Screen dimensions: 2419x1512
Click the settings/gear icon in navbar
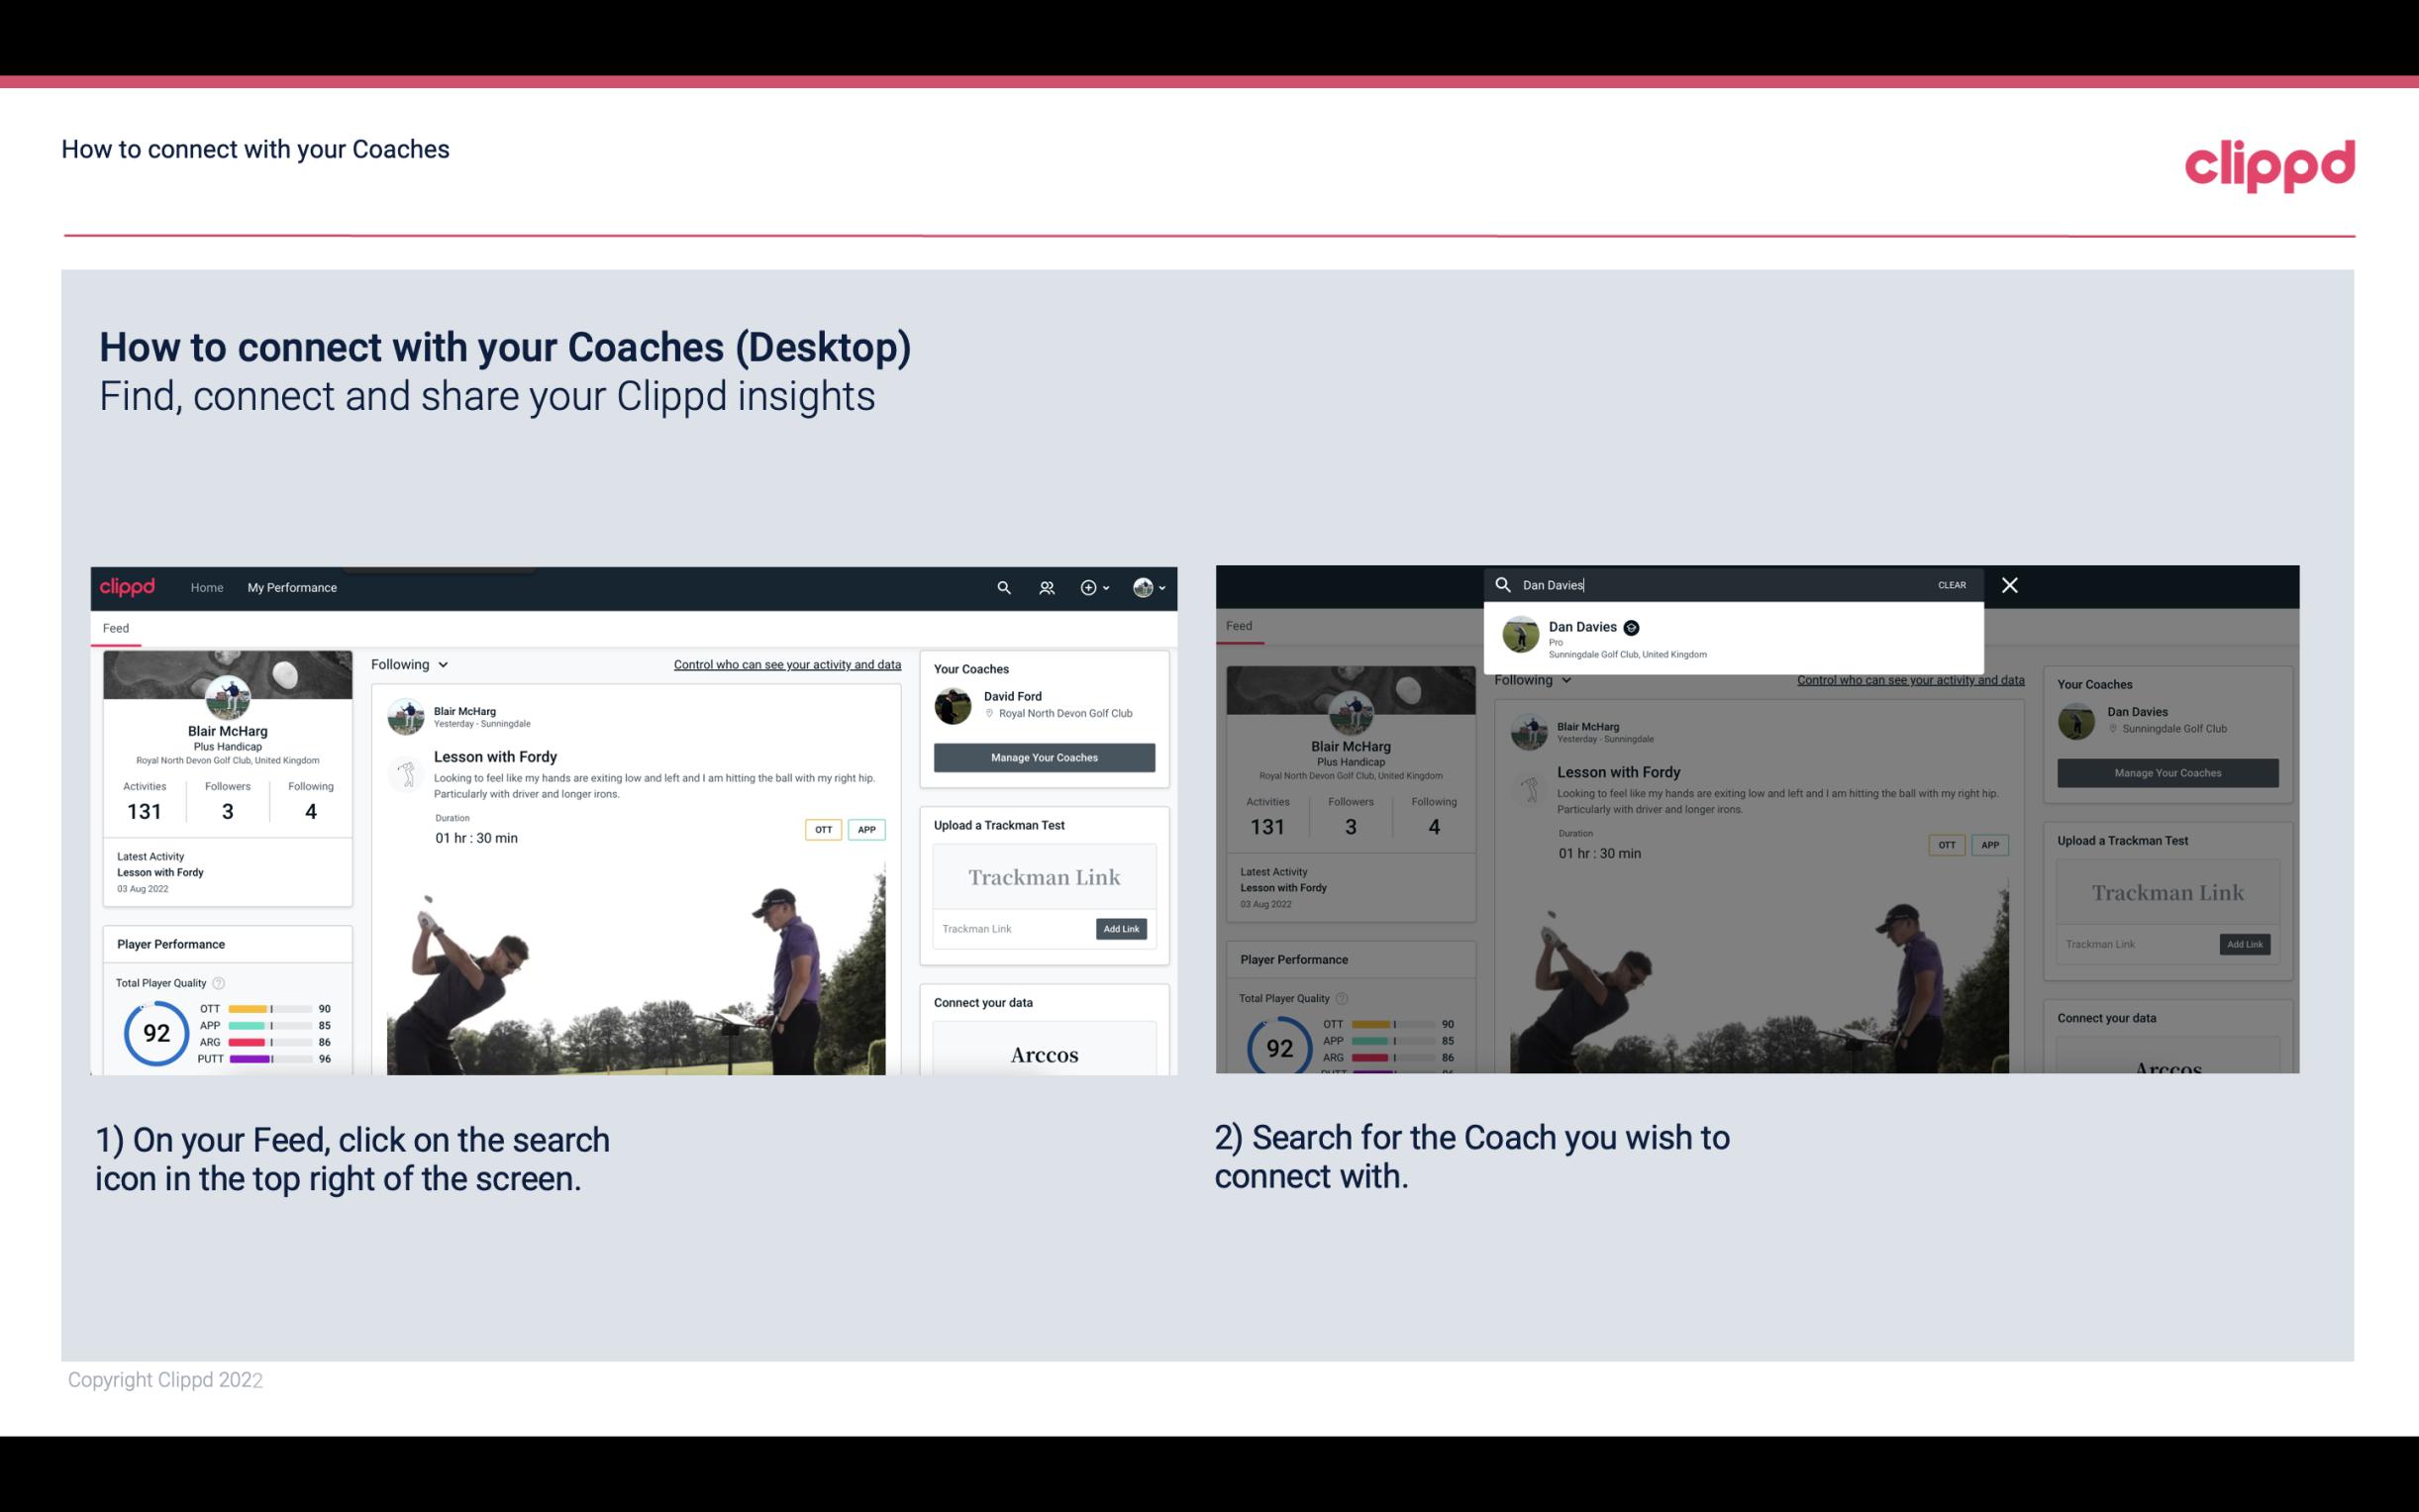tap(1088, 587)
